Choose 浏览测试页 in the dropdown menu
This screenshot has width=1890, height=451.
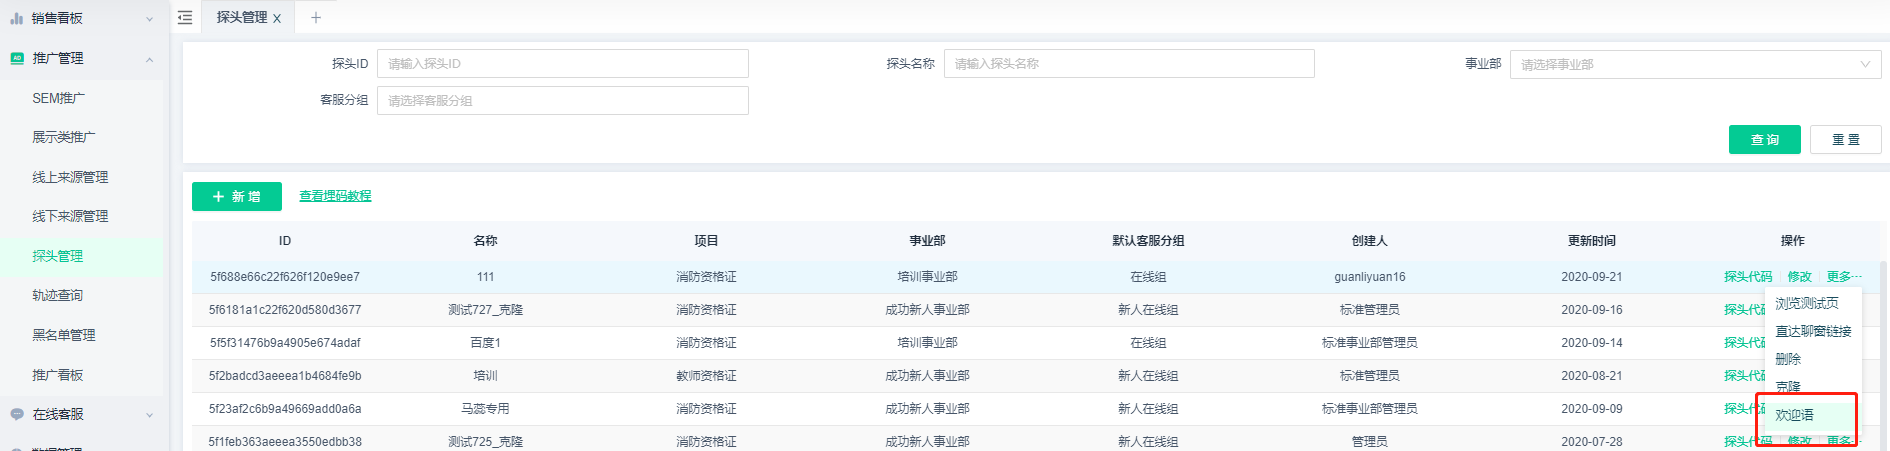coord(1806,303)
